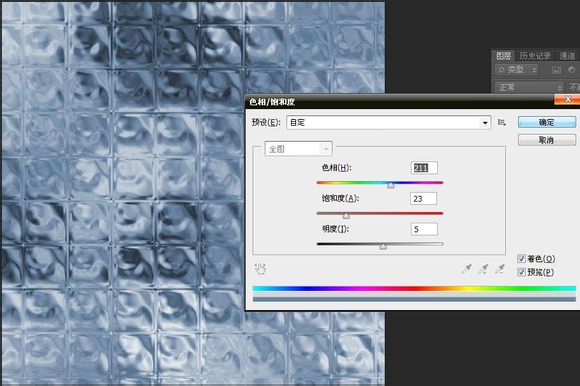Open the 类型 layer filter dropdown

[x=517, y=70]
